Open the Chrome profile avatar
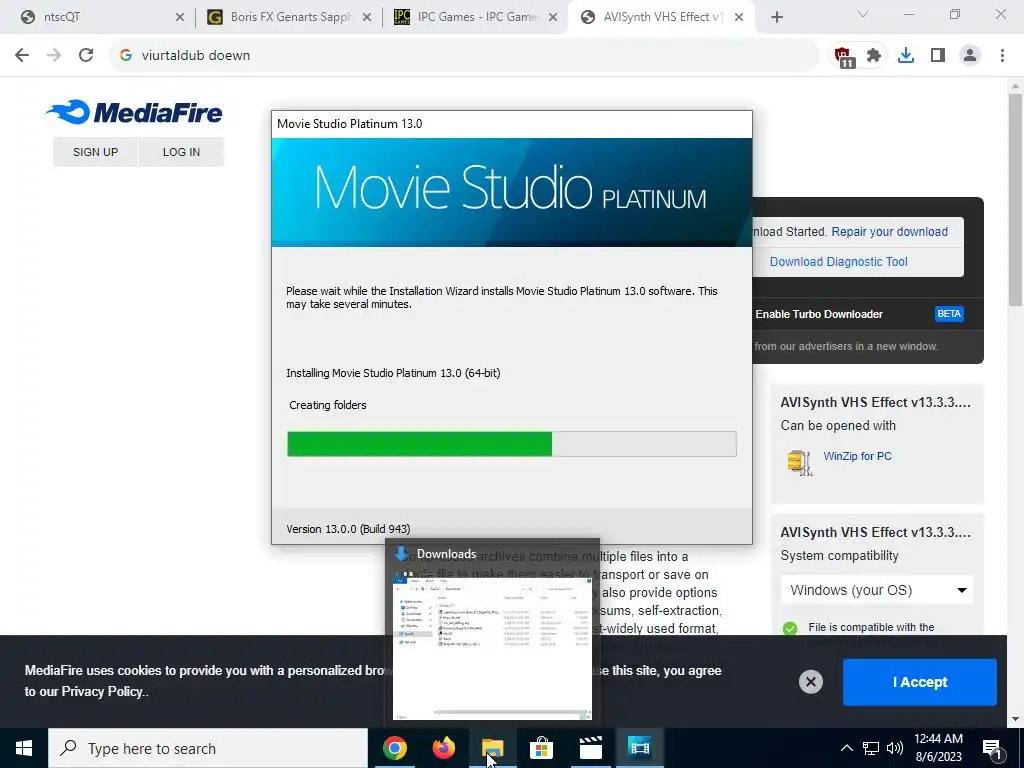The height and width of the screenshot is (768, 1024). (970, 56)
